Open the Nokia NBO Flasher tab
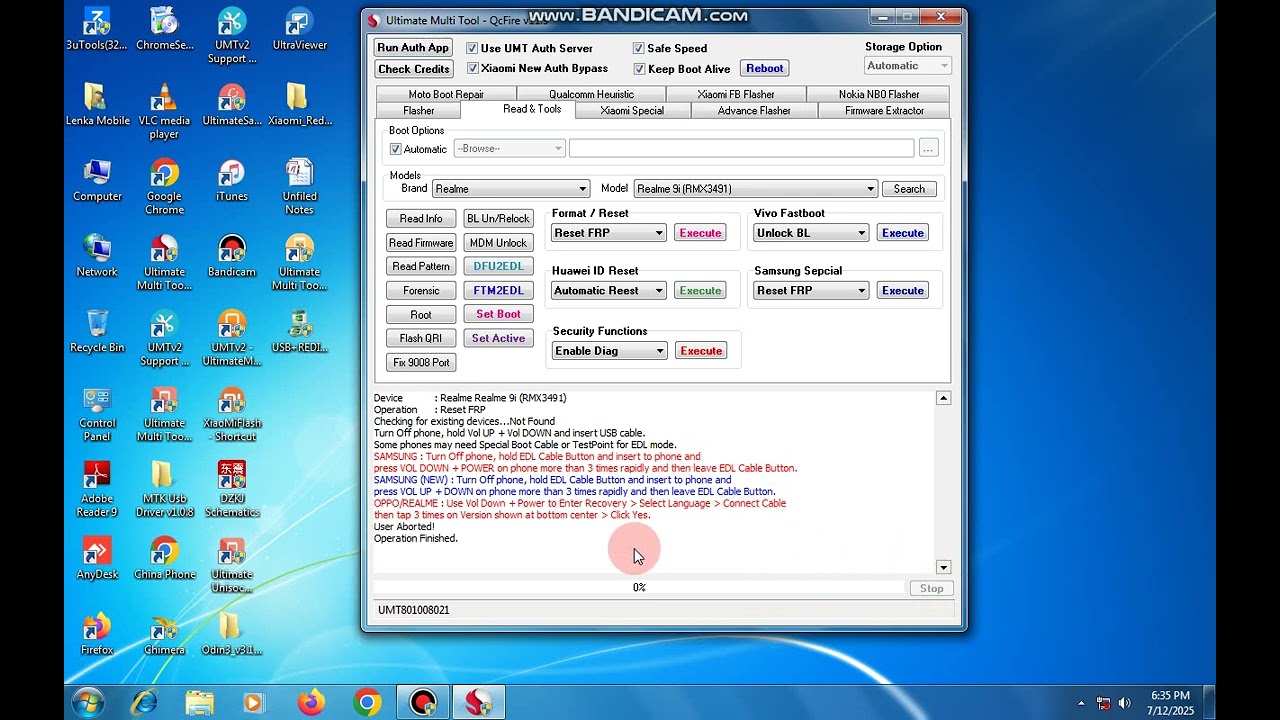1280x720 pixels. pyautogui.click(x=879, y=94)
